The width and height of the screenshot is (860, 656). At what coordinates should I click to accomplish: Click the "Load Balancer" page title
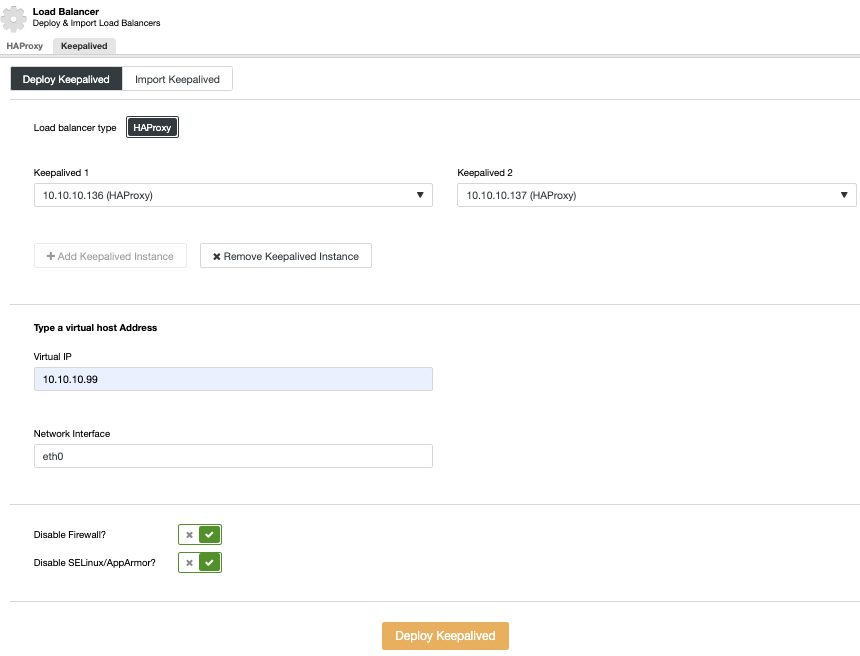pos(66,12)
